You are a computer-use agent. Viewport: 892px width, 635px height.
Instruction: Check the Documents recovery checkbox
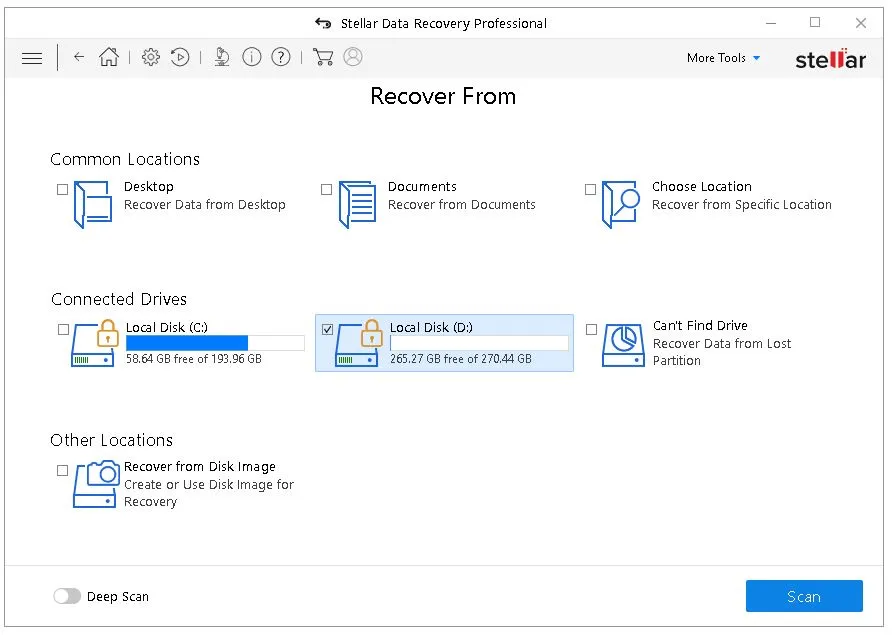(x=326, y=188)
